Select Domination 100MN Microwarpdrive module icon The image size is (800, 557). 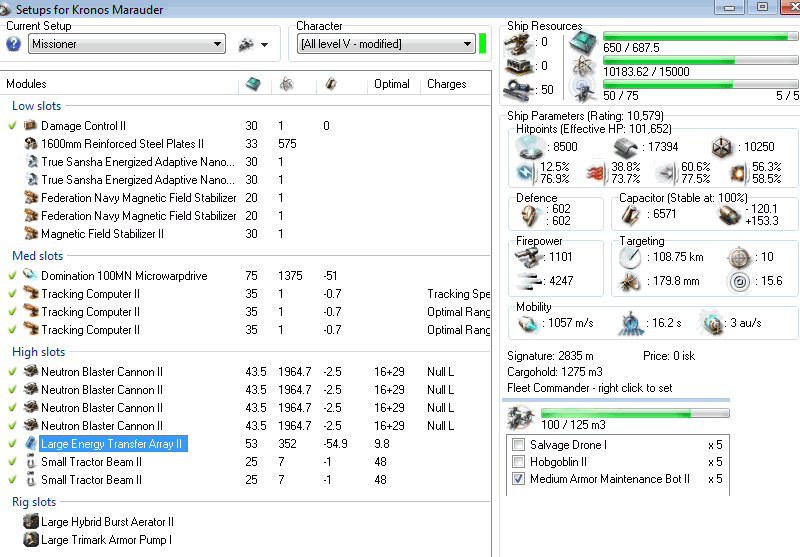31,275
